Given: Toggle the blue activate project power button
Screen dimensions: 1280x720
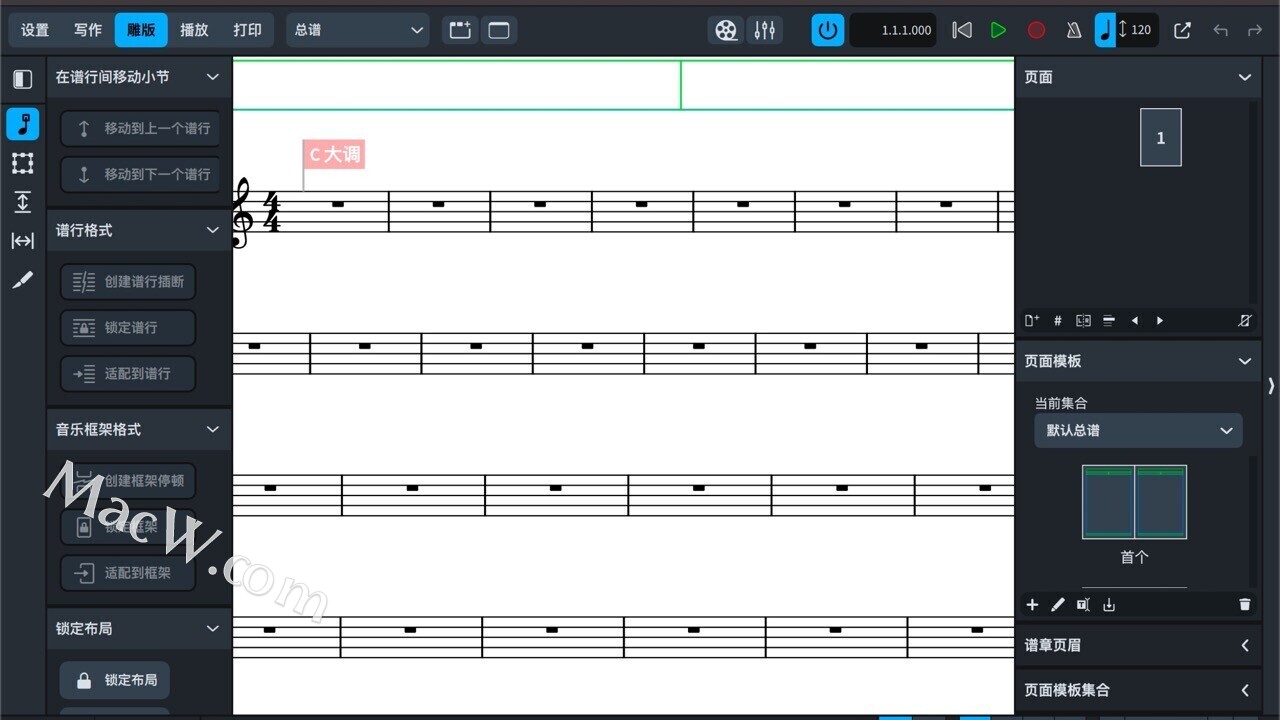Looking at the screenshot, I should click(828, 30).
